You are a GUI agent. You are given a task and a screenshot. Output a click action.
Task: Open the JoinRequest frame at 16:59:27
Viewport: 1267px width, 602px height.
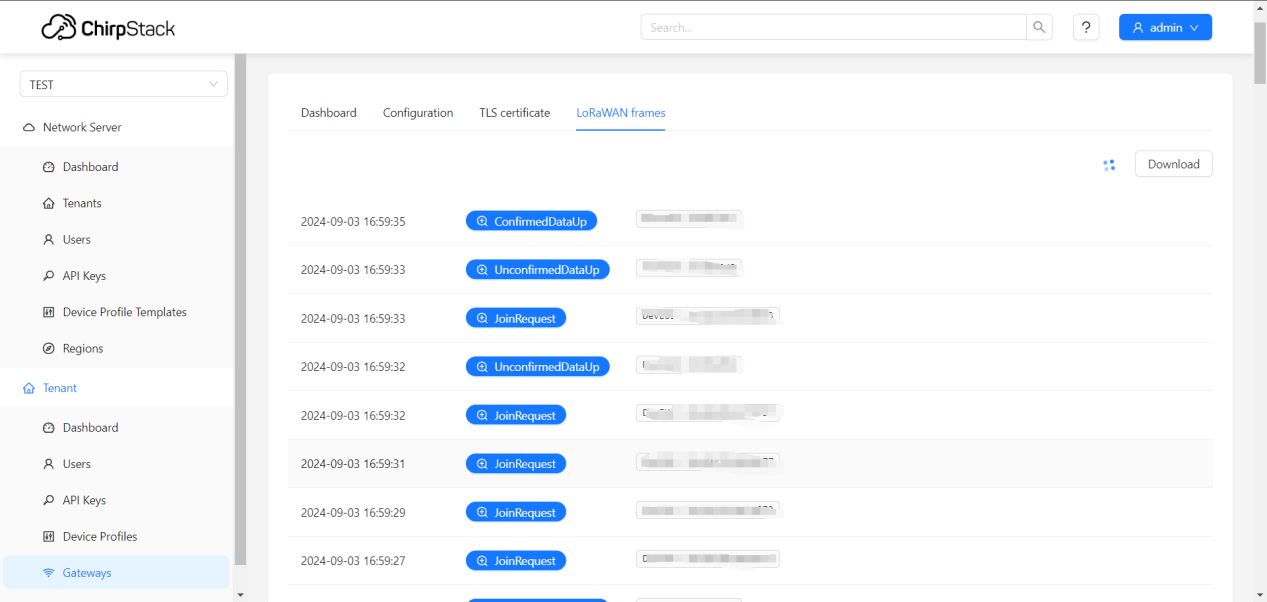(x=516, y=561)
